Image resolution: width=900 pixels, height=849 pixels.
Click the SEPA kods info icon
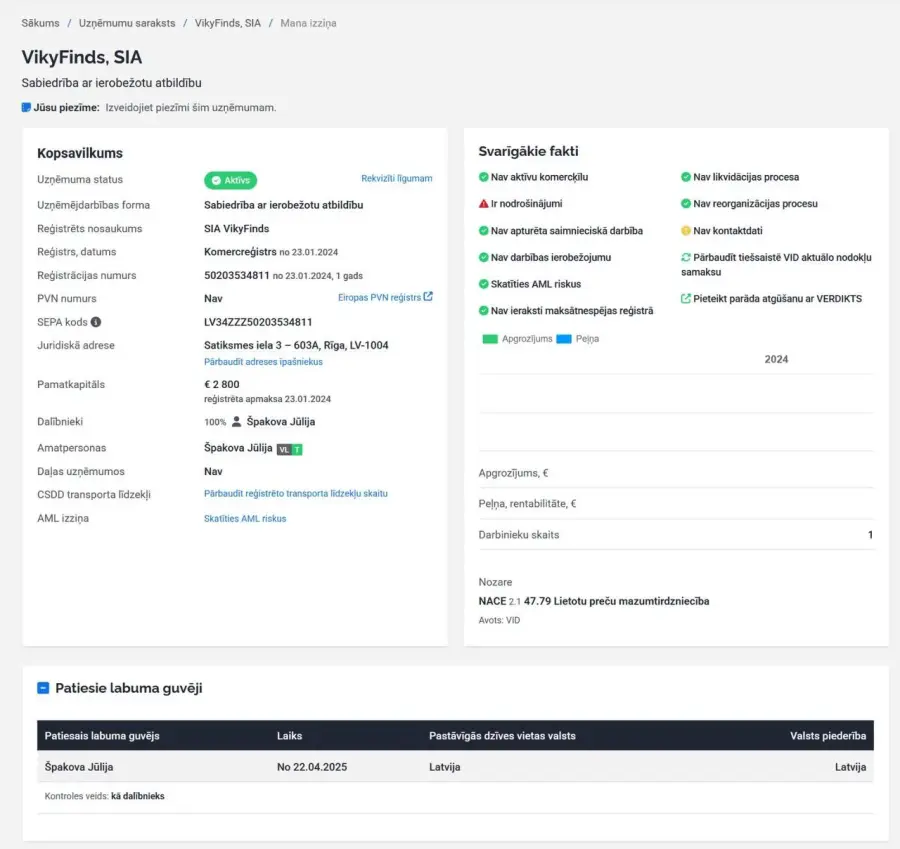[96, 322]
